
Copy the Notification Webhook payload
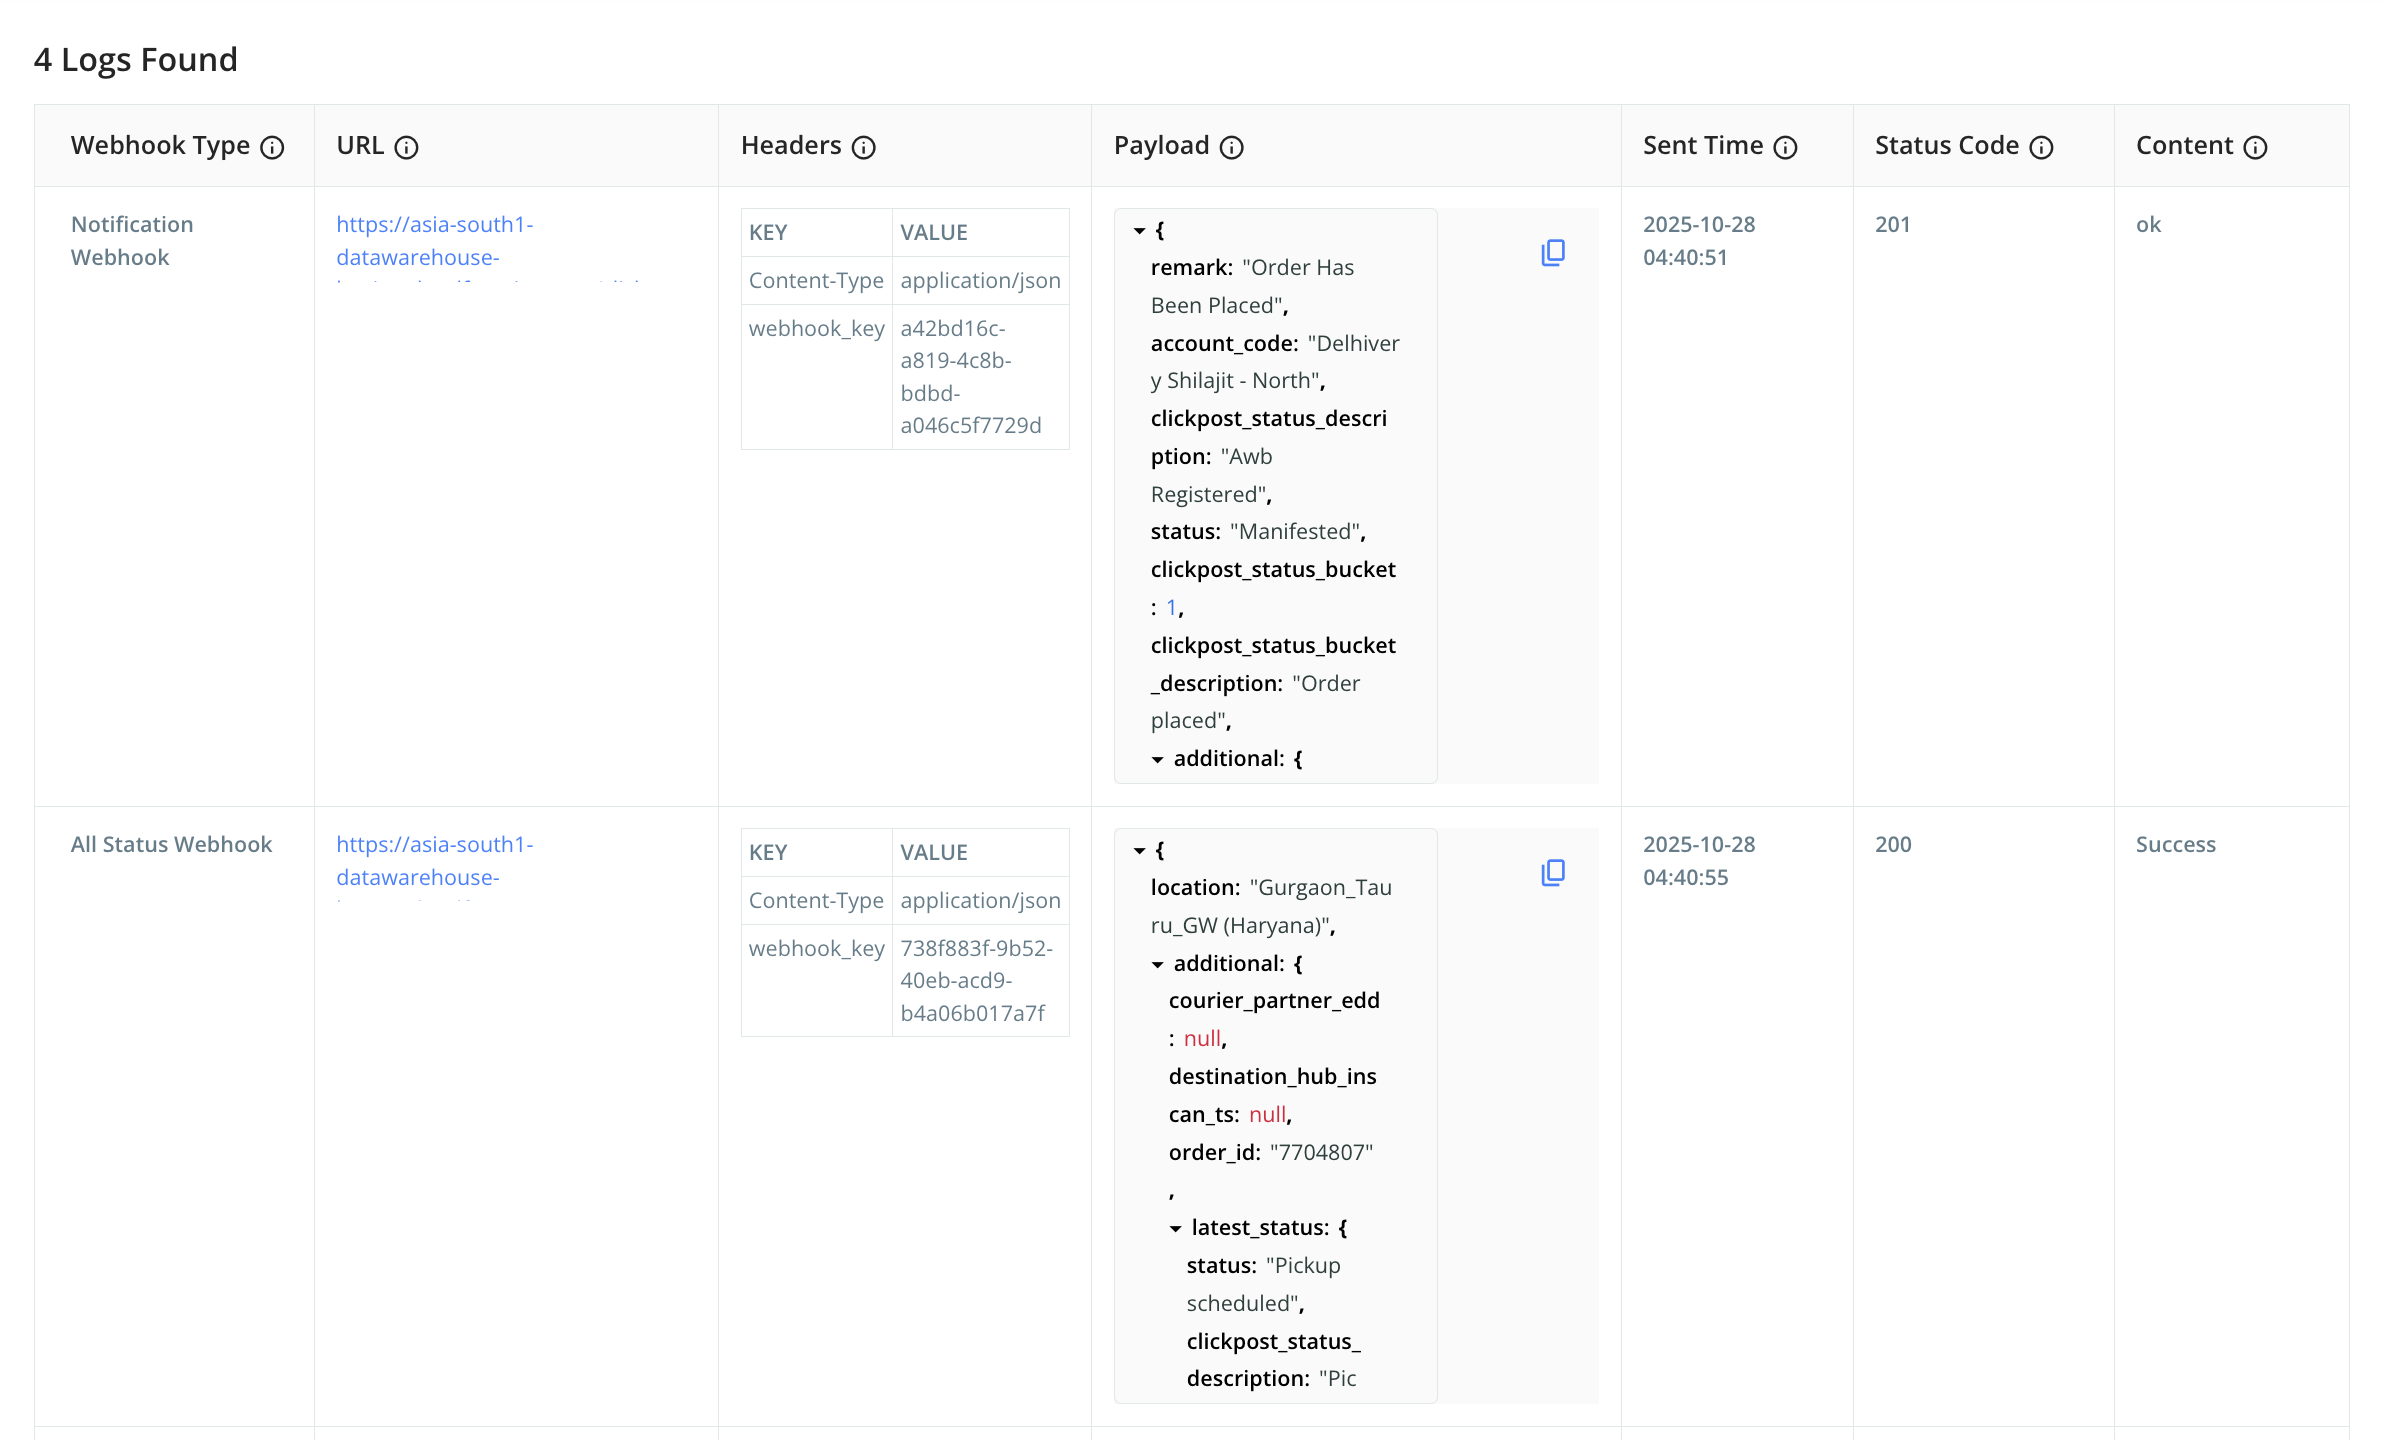pos(1553,253)
